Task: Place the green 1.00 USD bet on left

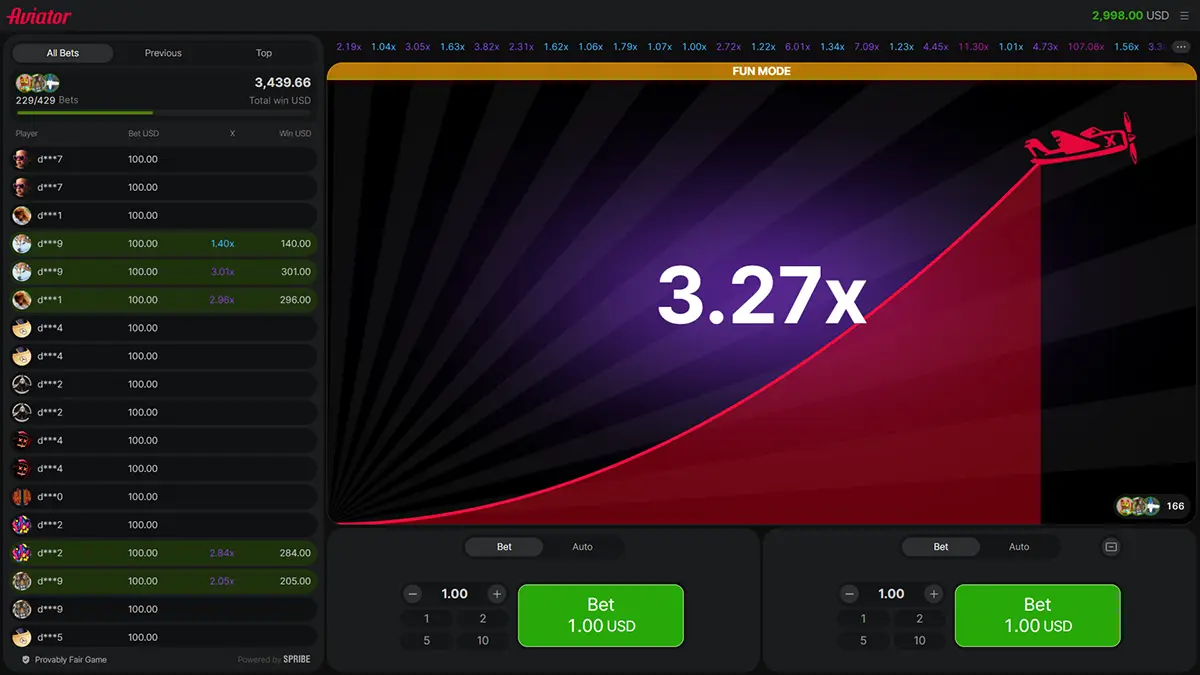Action: [601, 615]
